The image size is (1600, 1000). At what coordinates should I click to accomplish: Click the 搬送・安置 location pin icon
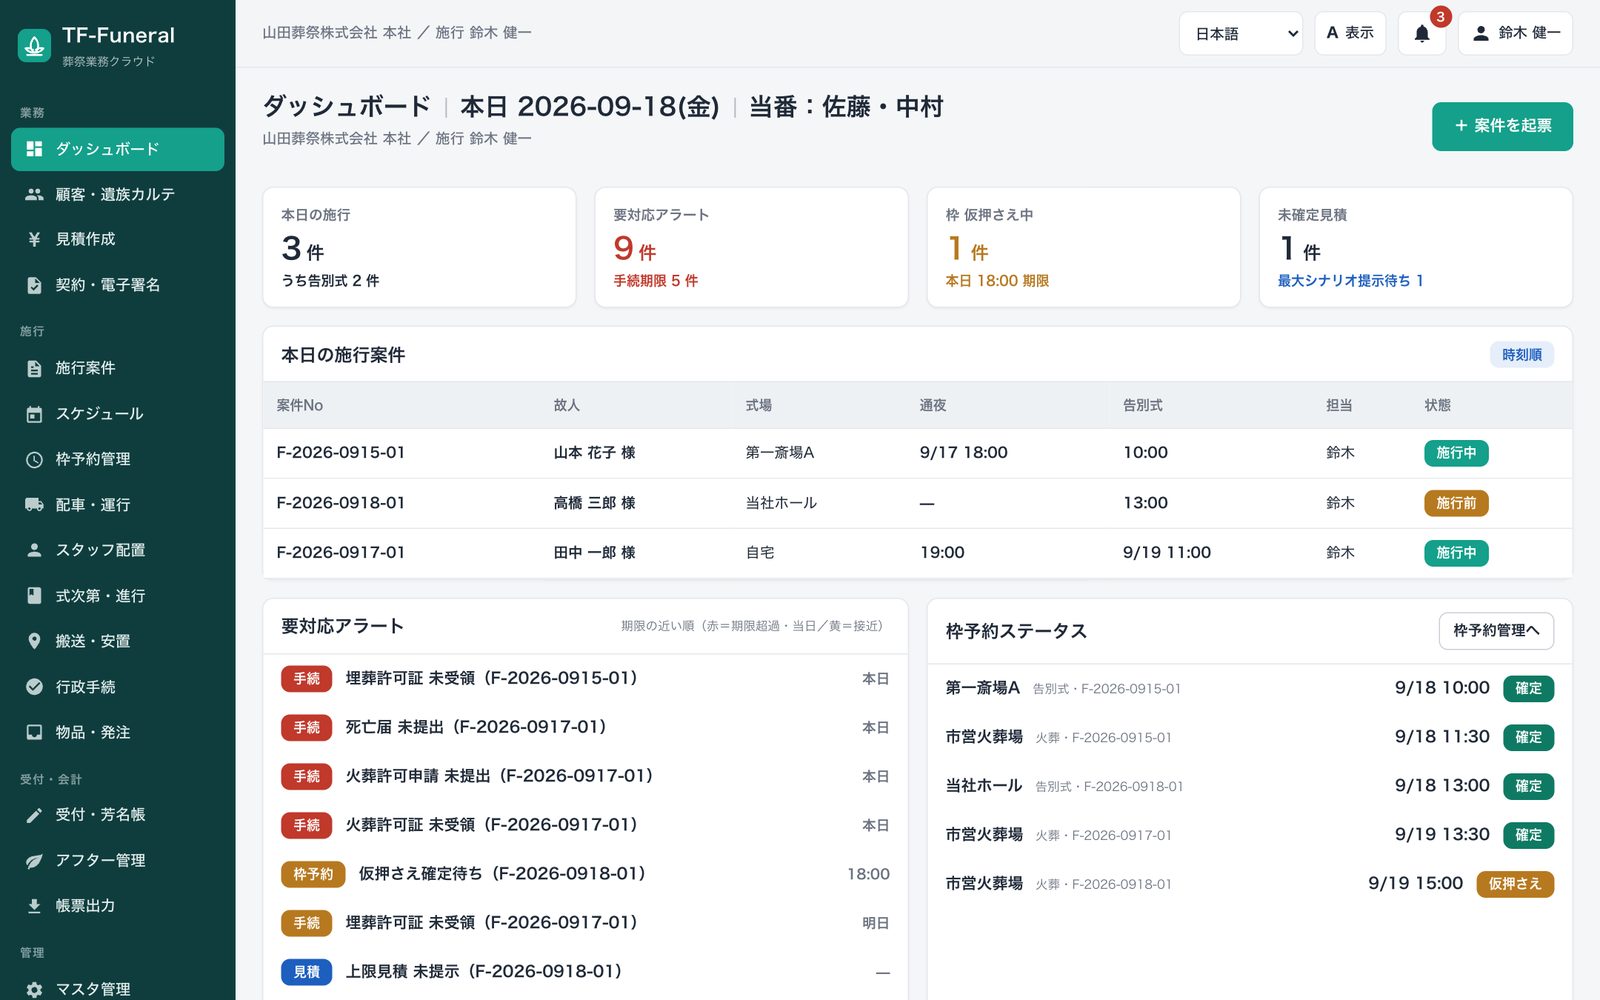(x=34, y=641)
